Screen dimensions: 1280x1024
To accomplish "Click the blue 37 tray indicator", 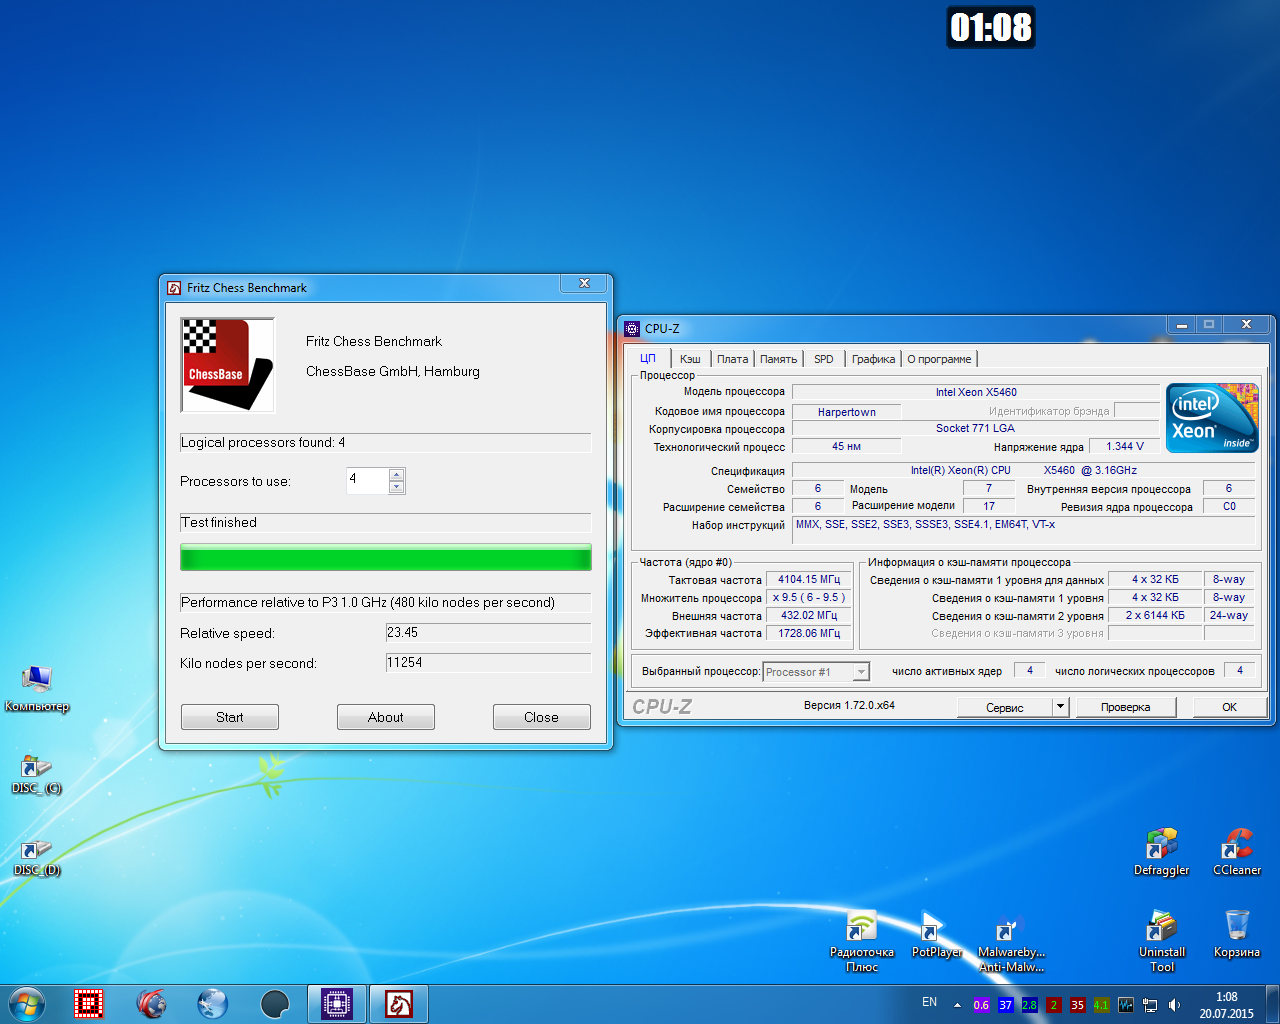I will click(x=1005, y=1005).
